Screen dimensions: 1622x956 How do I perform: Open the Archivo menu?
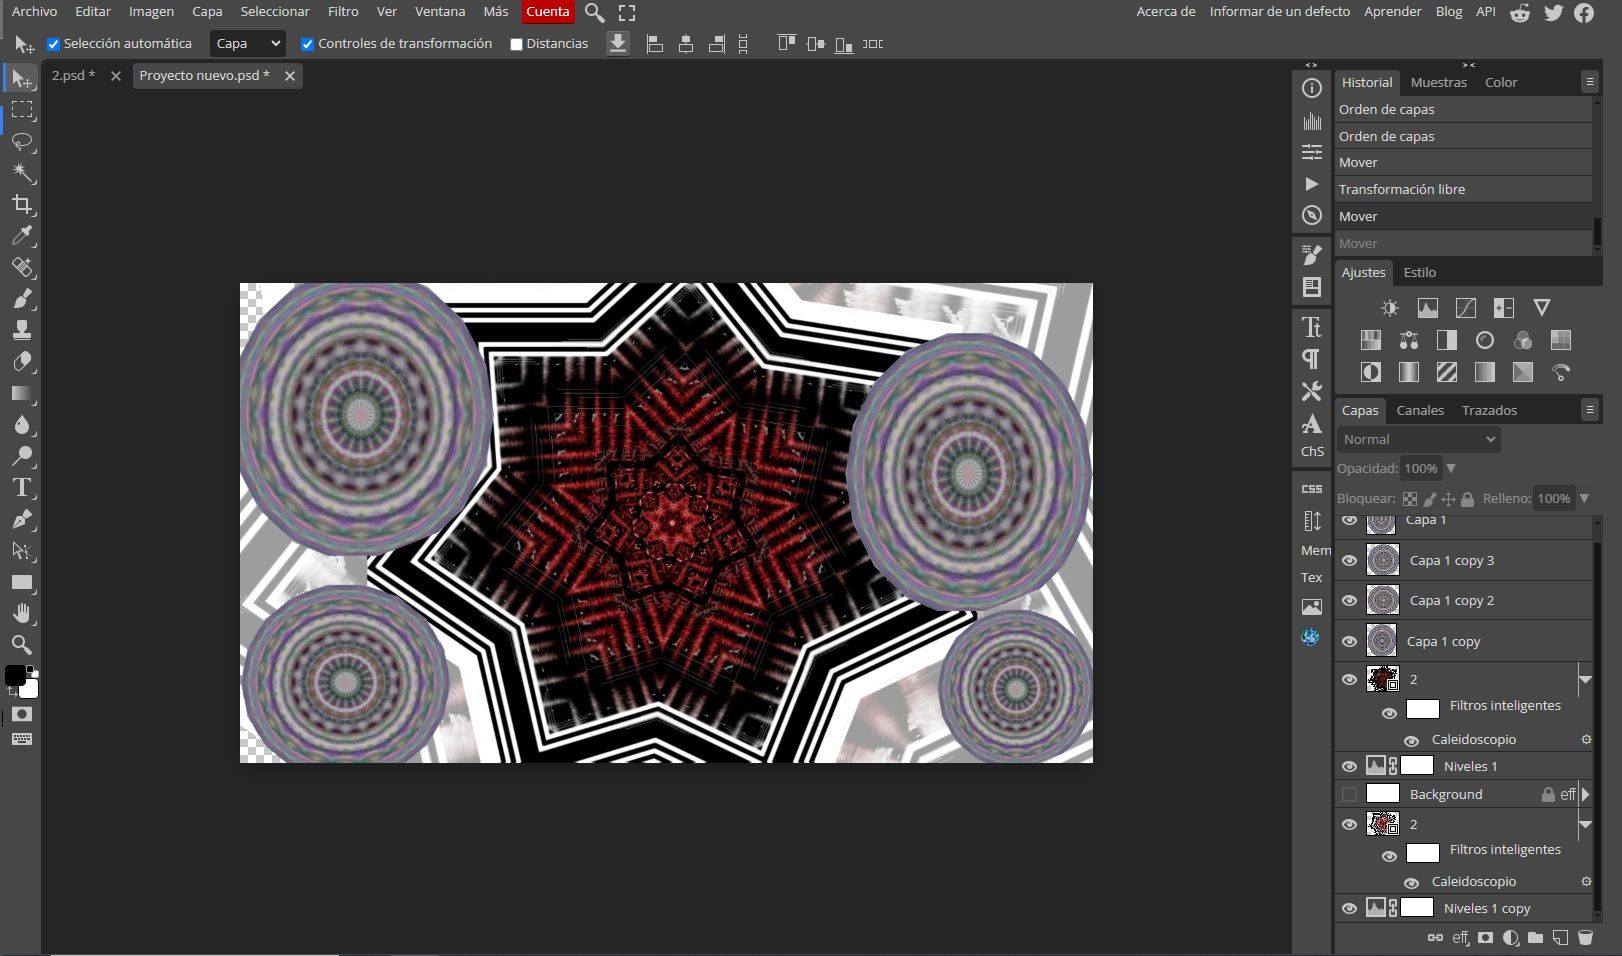tap(34, 12)
